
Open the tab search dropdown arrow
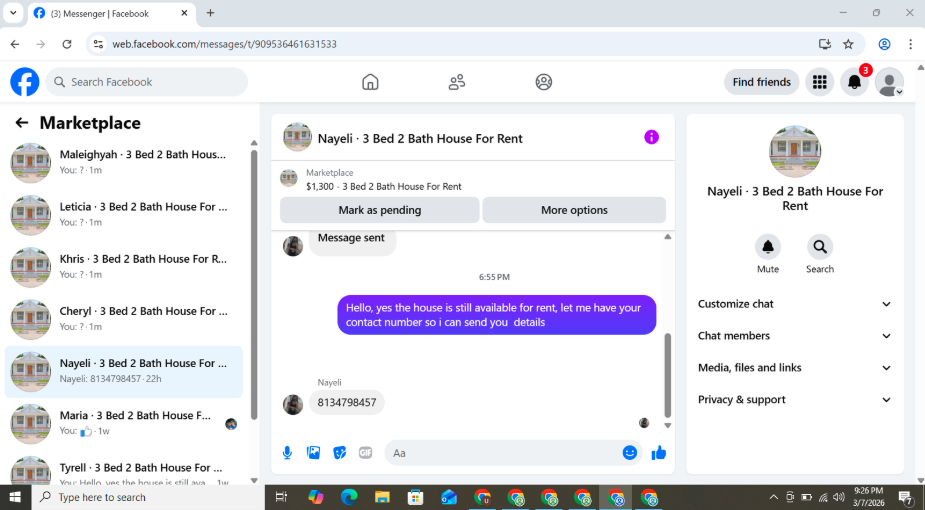pyautogui.click(x=13, y=13)
